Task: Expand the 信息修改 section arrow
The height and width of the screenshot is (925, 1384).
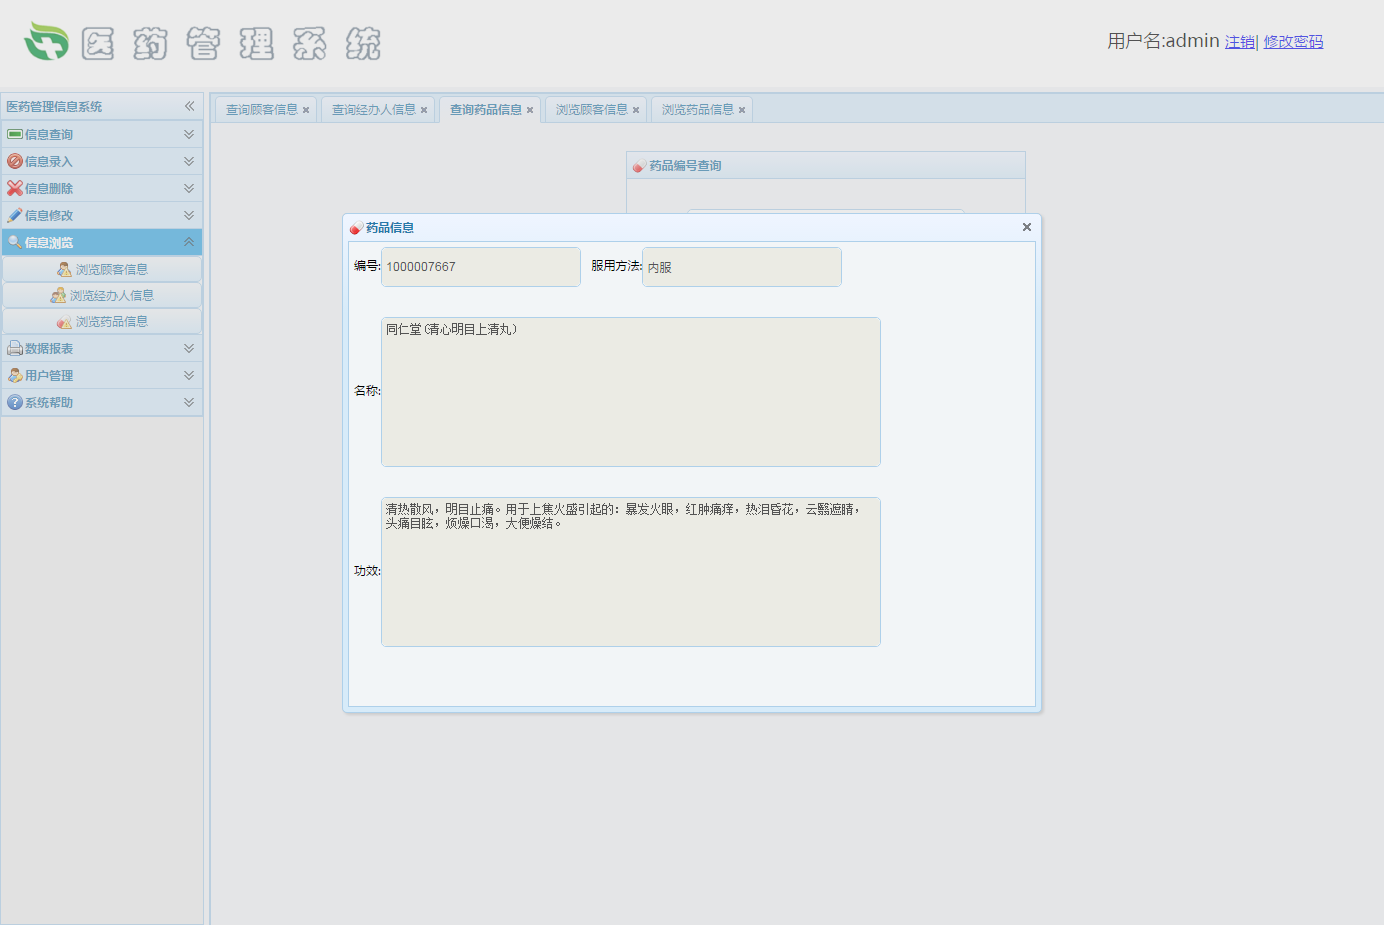Action: [189, 215]
